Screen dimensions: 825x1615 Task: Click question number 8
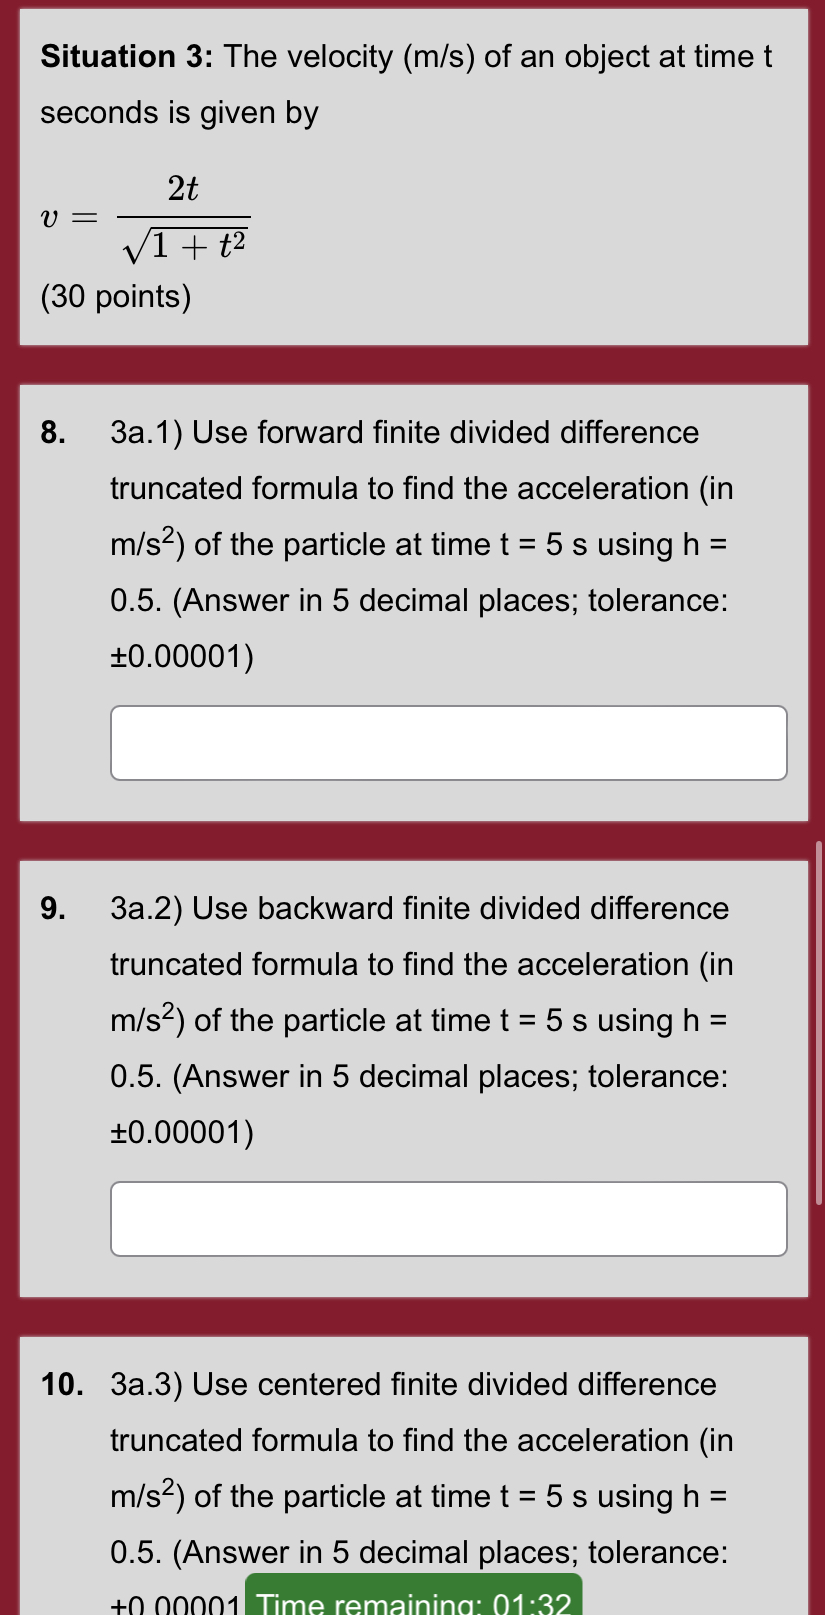click(x=51, y=432)
